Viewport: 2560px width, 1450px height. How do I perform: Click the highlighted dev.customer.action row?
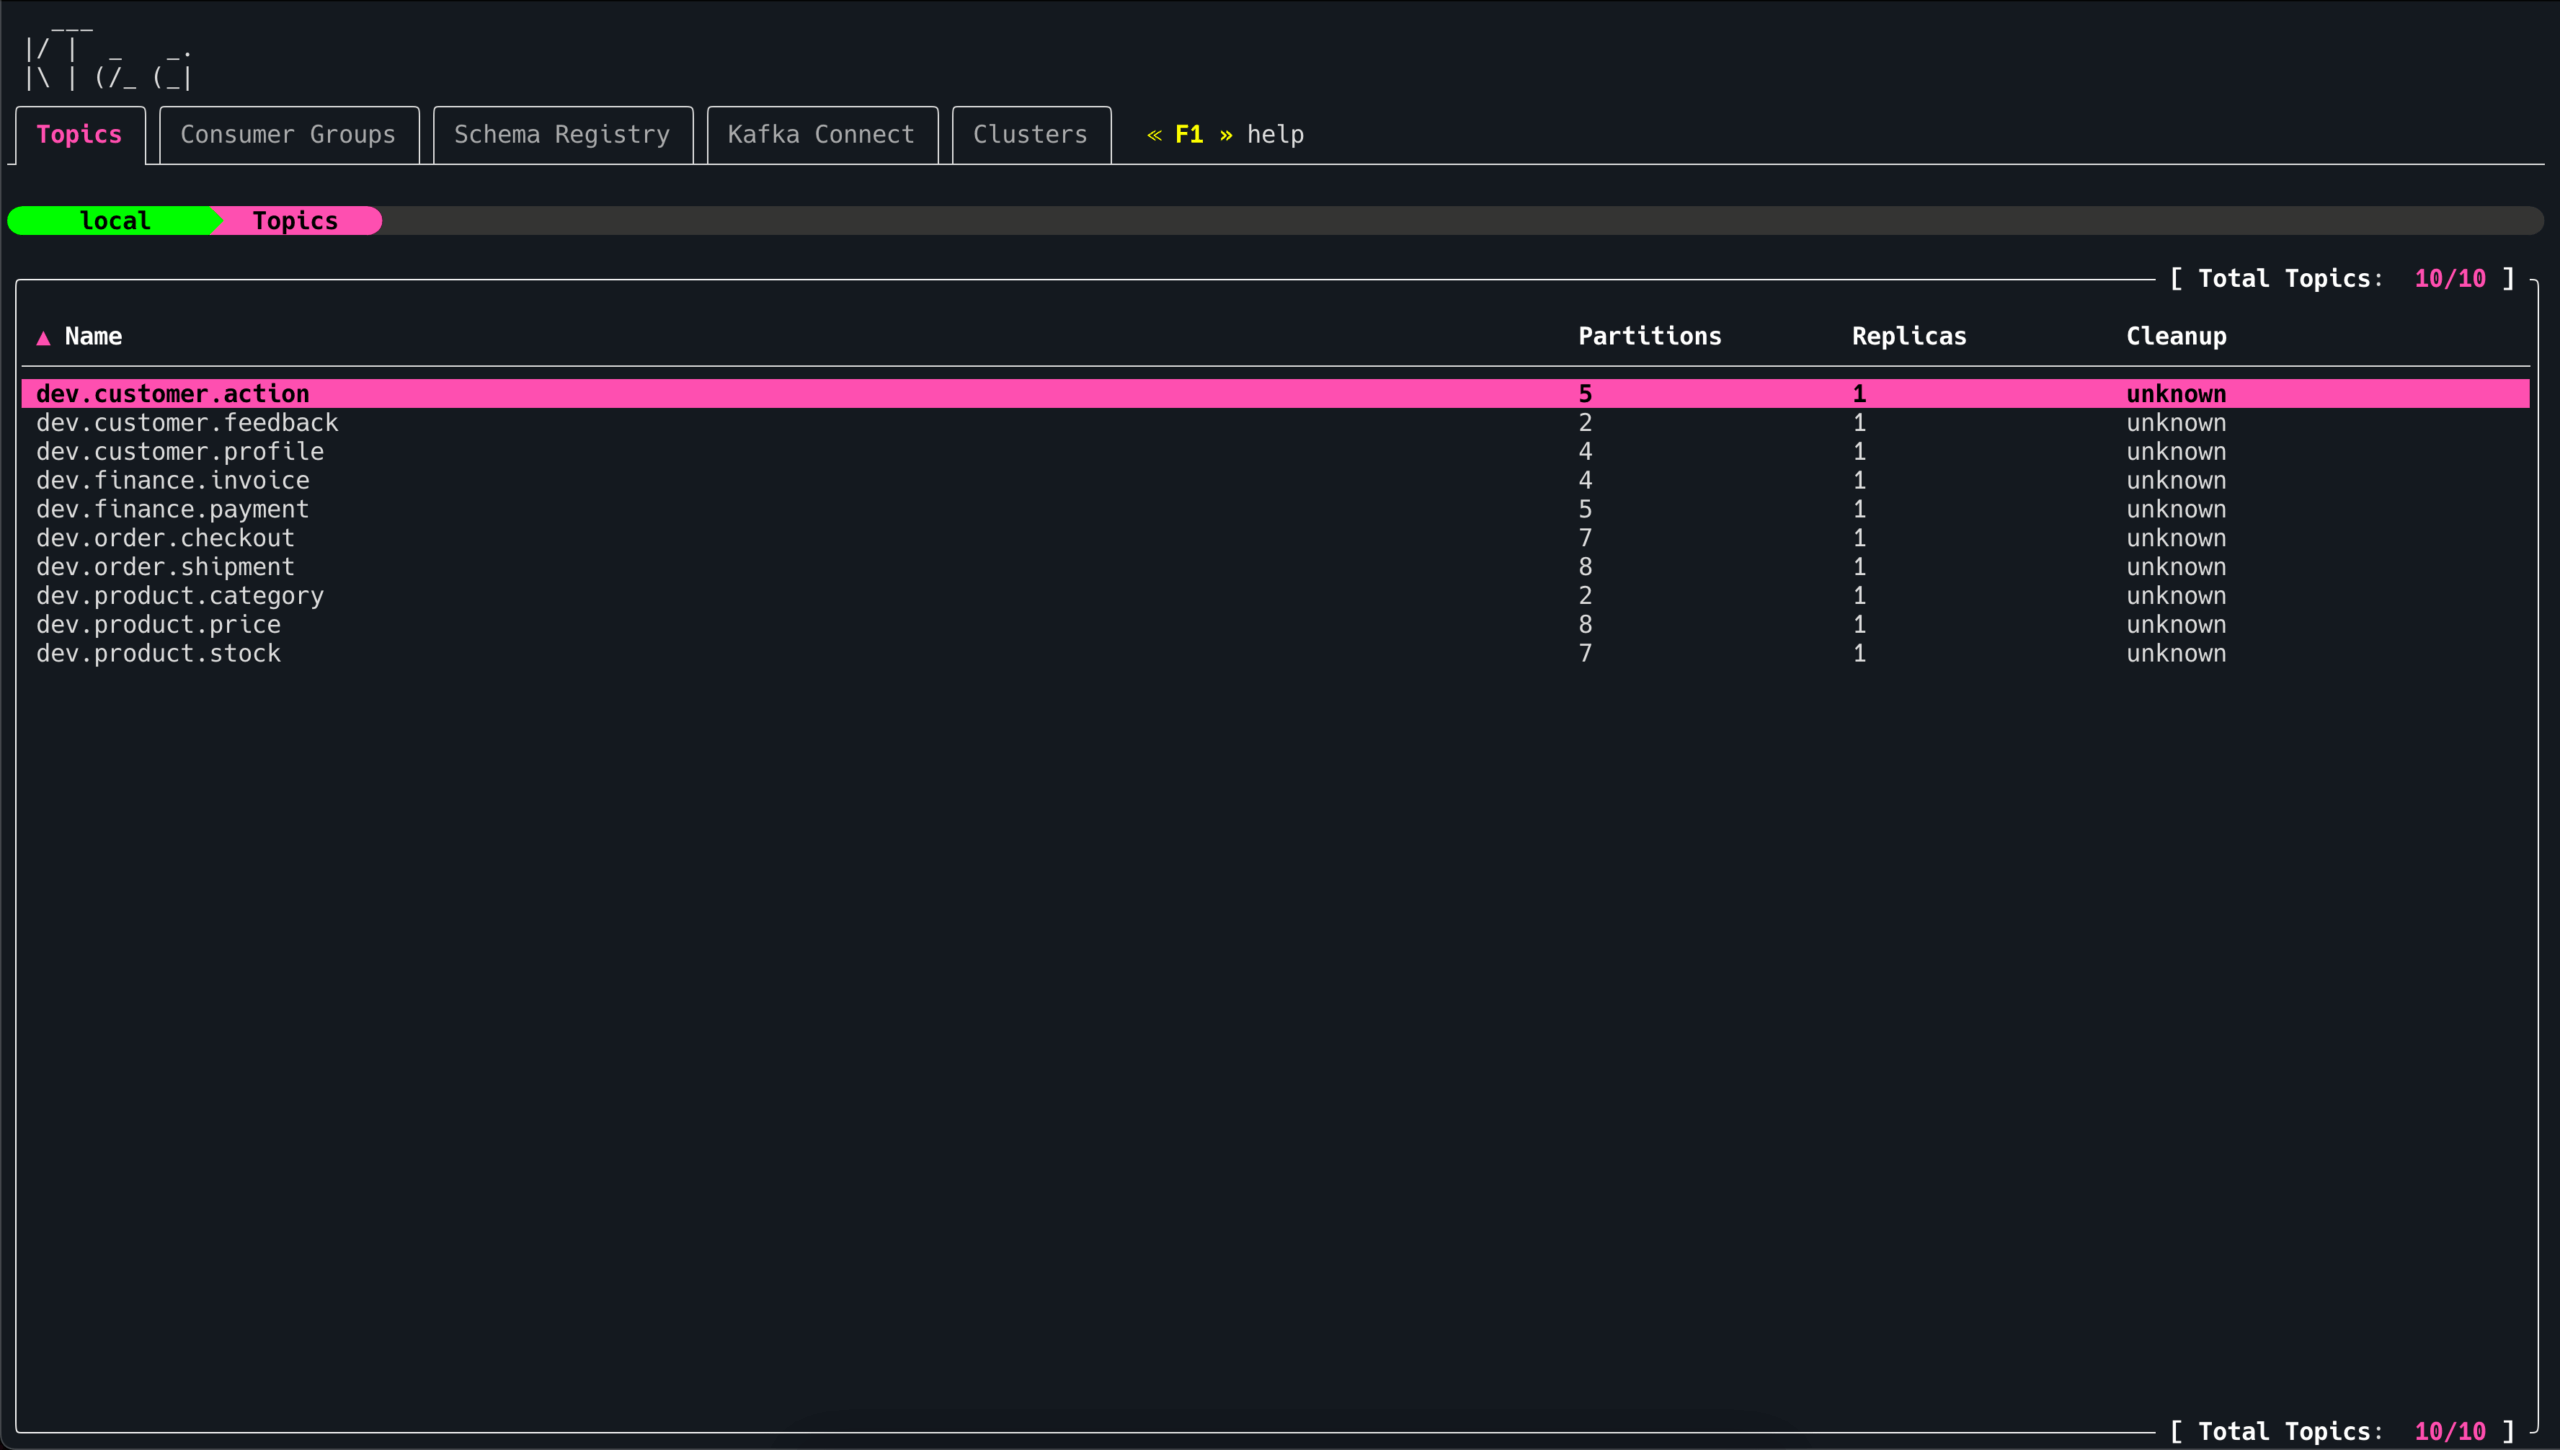pyautogui.click(x=173, y=394)
